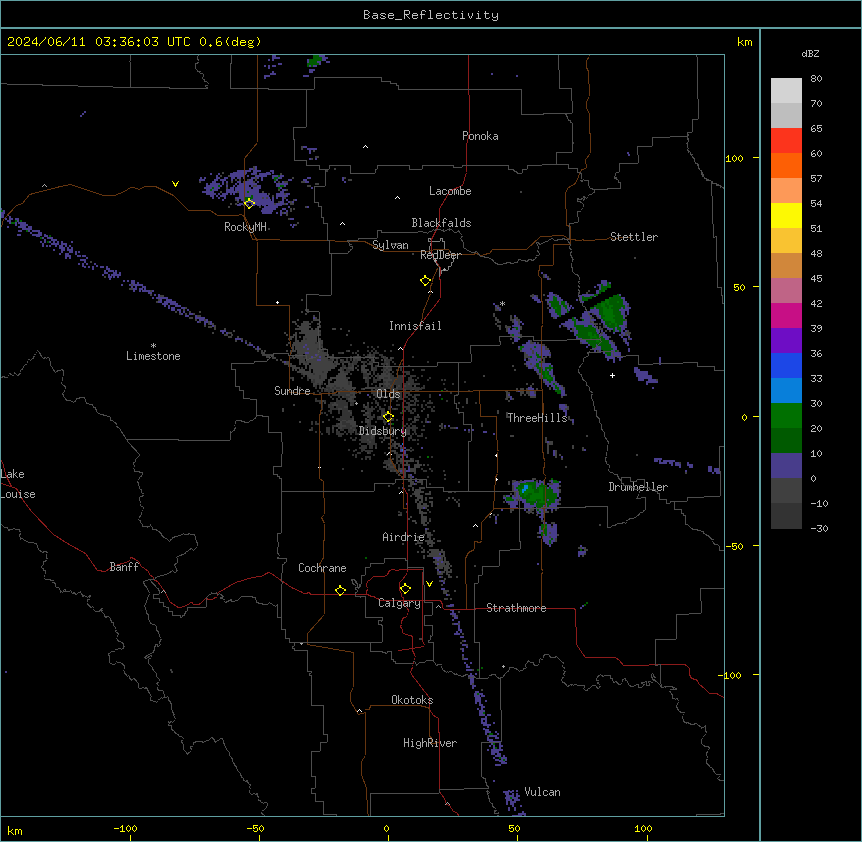Screen dimensions: 862x842
Task: Select the Sylvan label
Action: (390, 245)
